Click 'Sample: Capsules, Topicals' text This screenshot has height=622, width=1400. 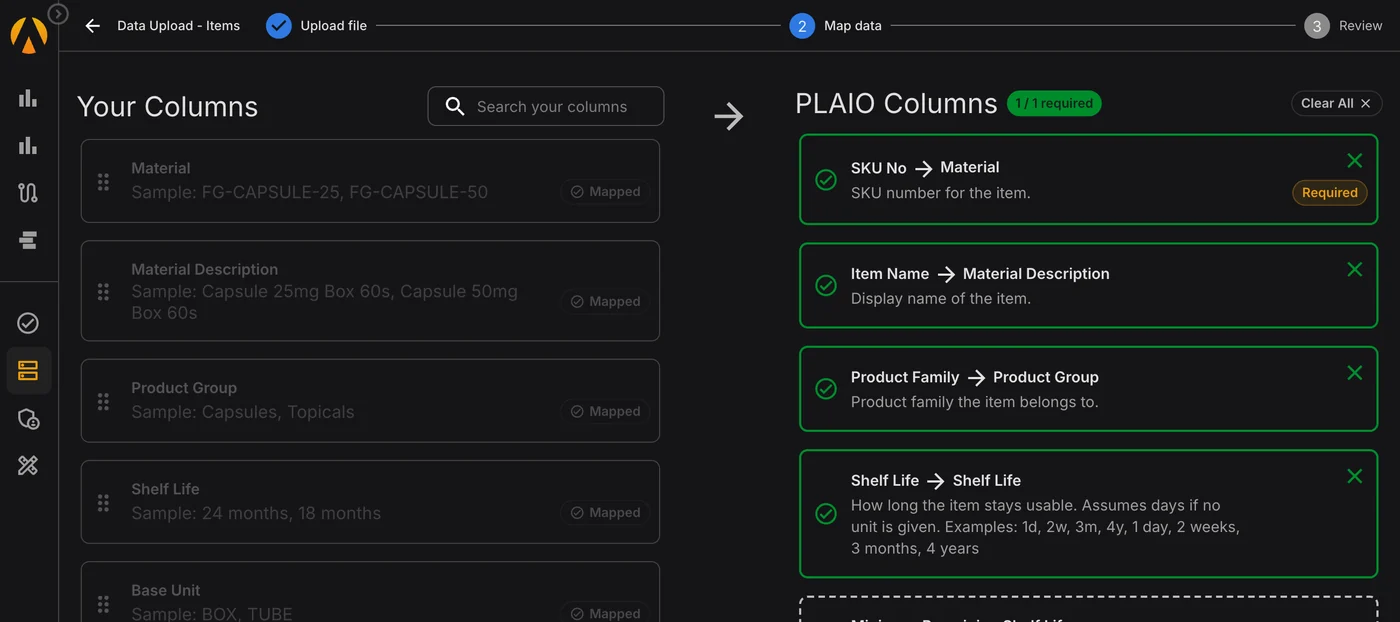click(x=243, y=412)
